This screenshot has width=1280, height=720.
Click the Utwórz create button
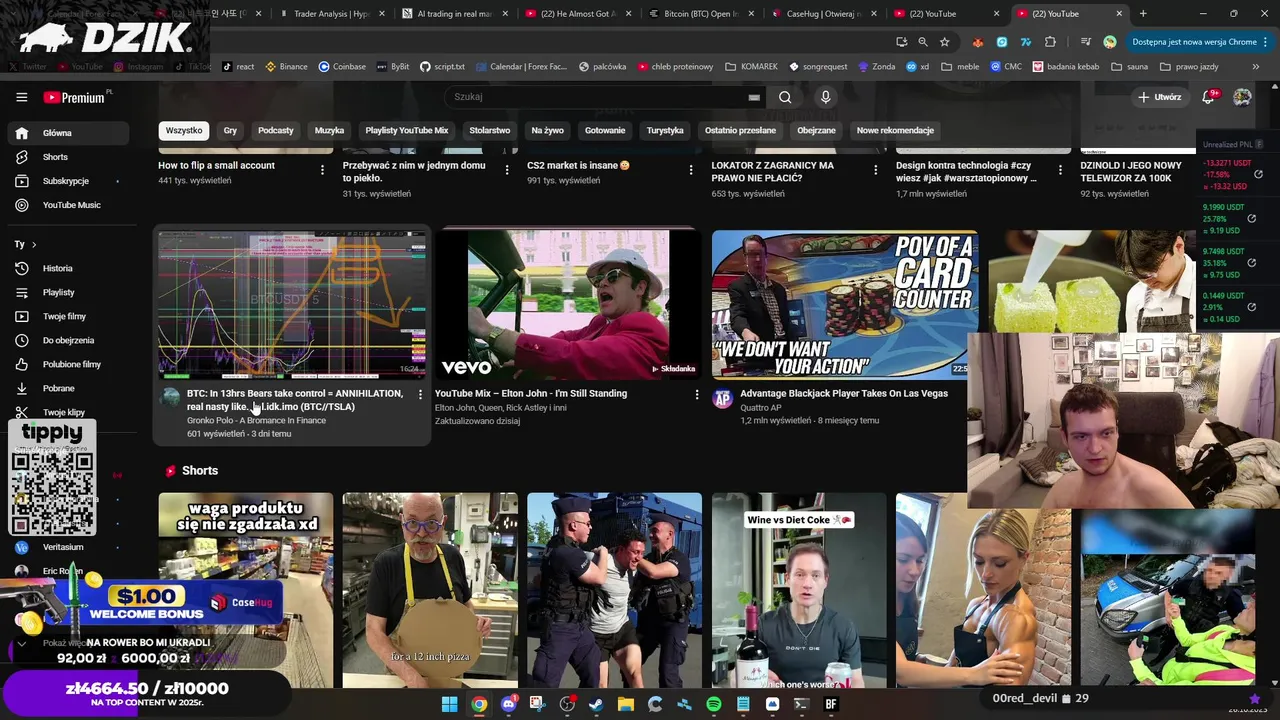point(1160,97)
